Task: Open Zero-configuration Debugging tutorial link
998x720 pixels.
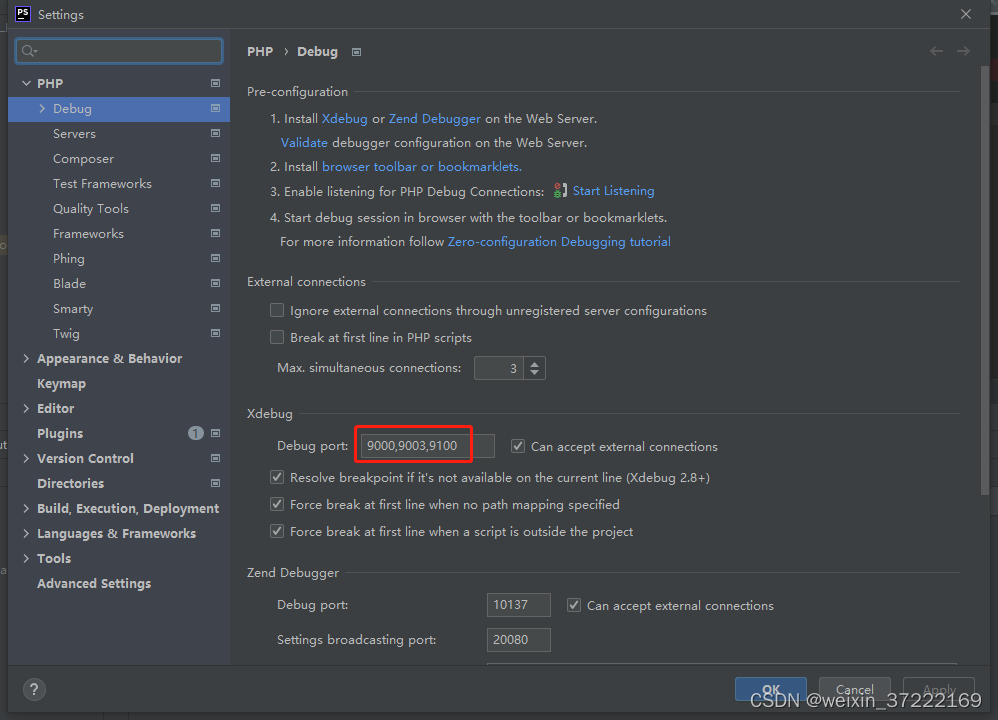Action: coord(559,241)
